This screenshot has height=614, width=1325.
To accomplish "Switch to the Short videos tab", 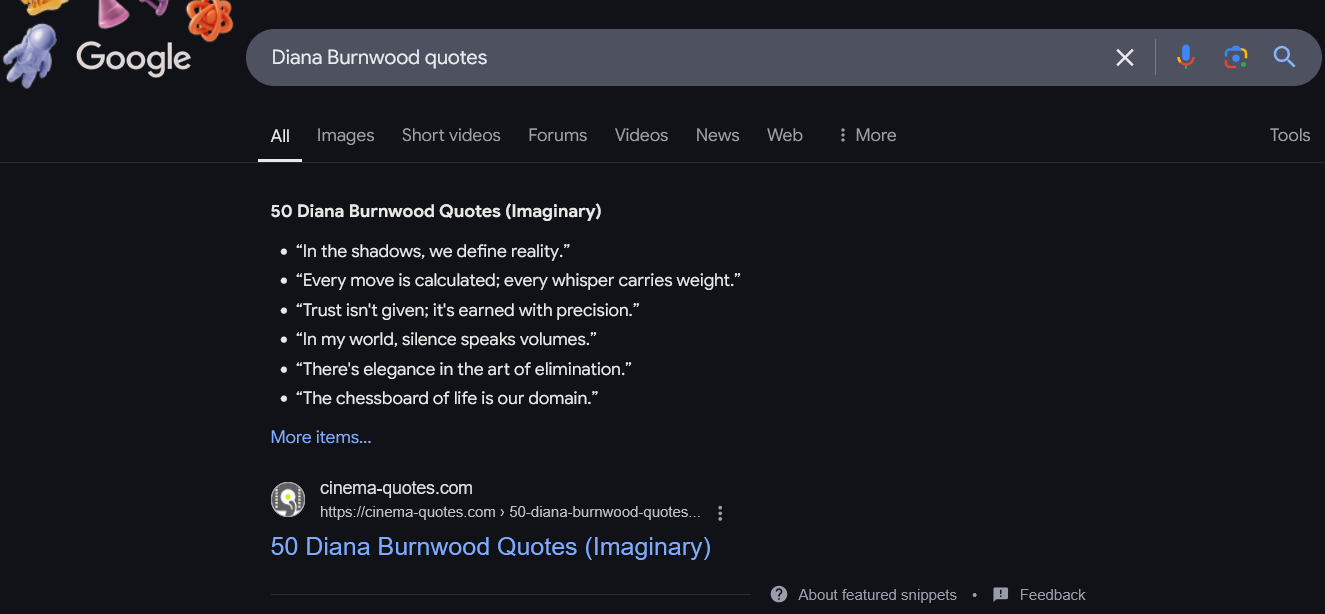I will [451, 135].
